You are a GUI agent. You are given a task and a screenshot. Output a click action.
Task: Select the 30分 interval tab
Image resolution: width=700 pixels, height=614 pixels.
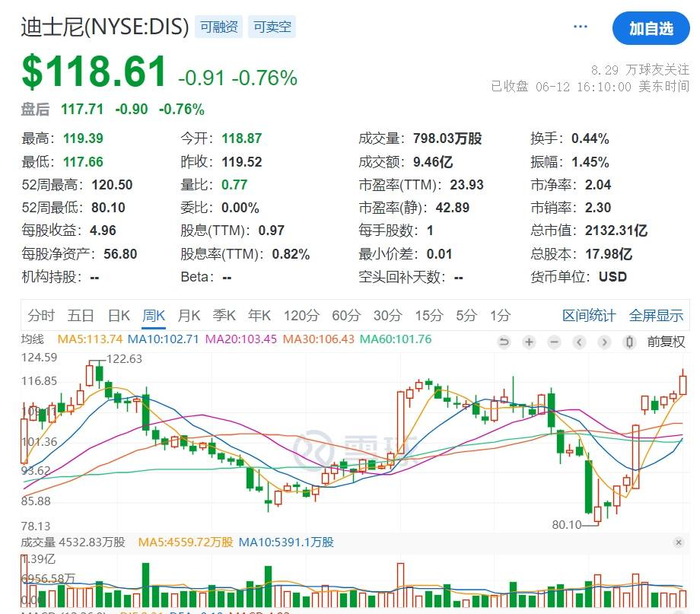388,315
